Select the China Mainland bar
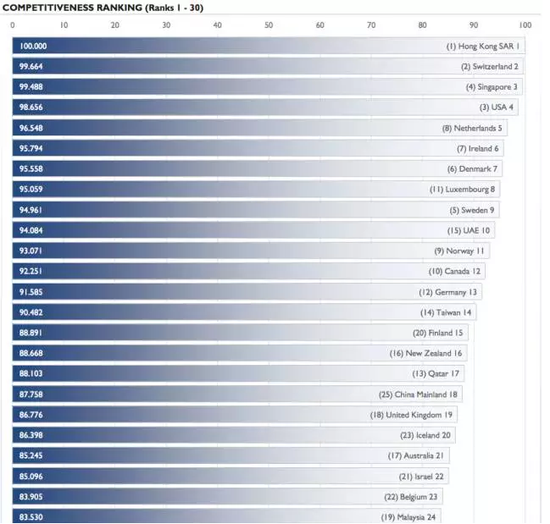 [x=237, y=394]
